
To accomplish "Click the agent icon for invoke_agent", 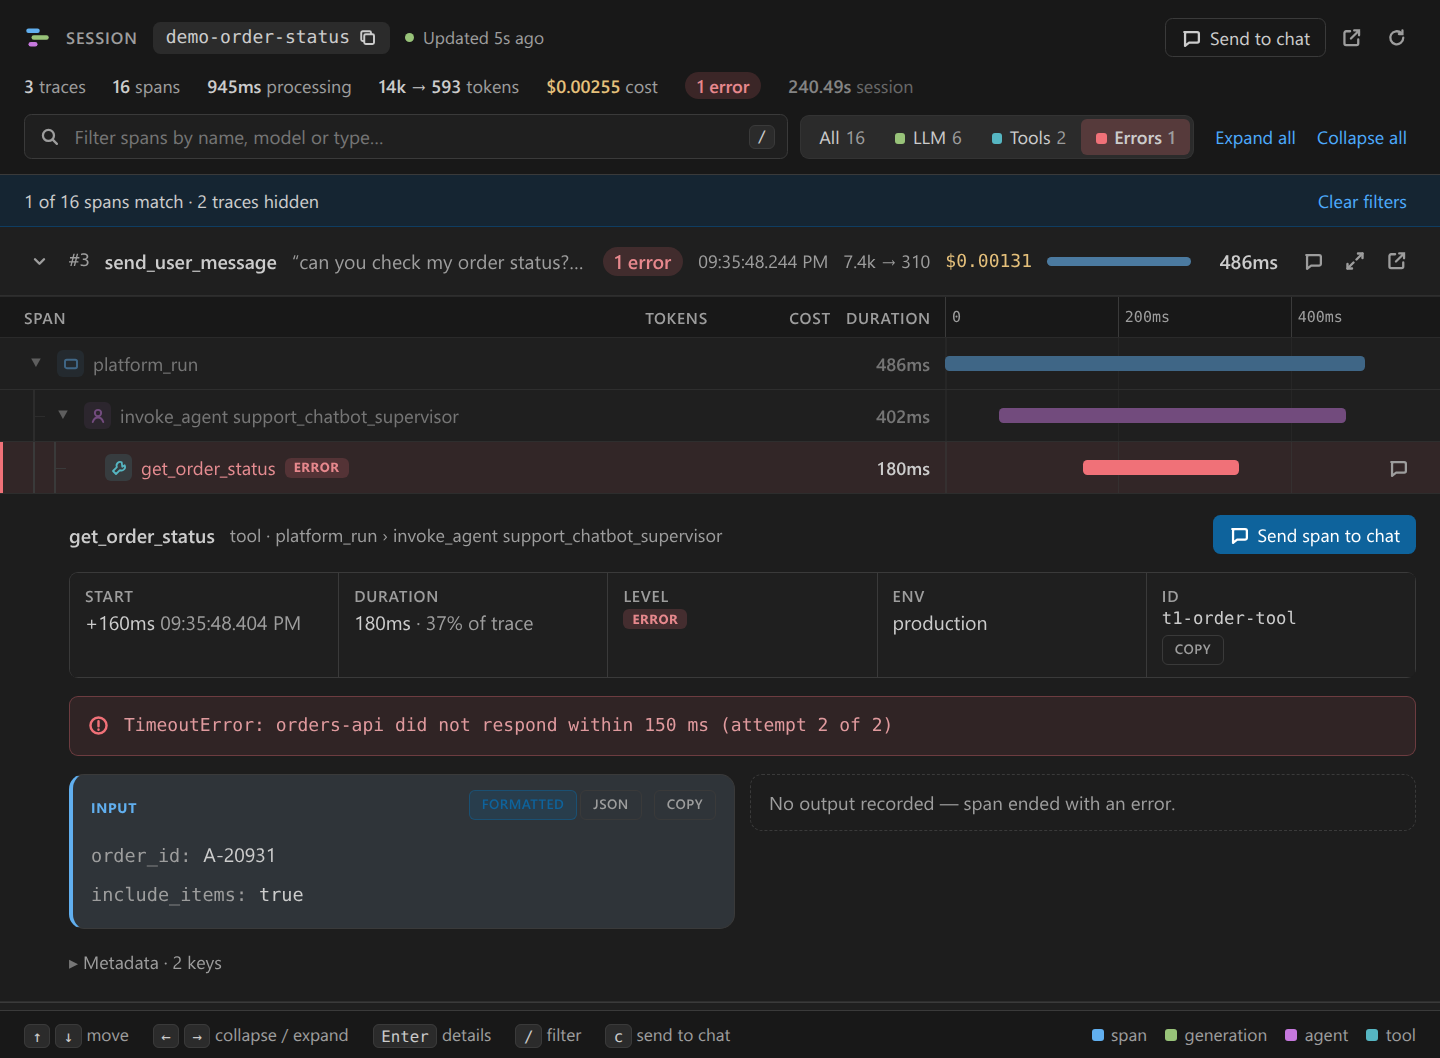I will point(97,416).
